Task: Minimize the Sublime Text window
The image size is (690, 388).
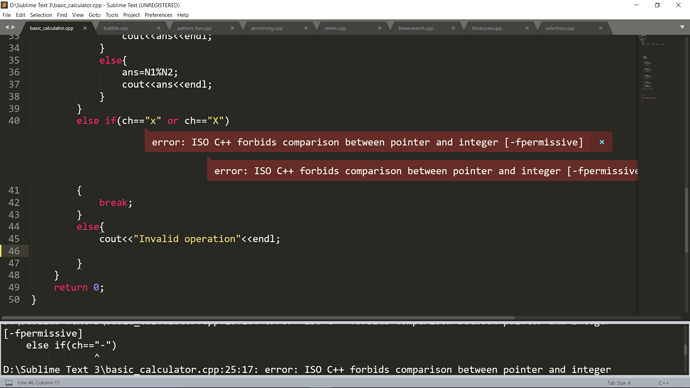Action: 636,5
